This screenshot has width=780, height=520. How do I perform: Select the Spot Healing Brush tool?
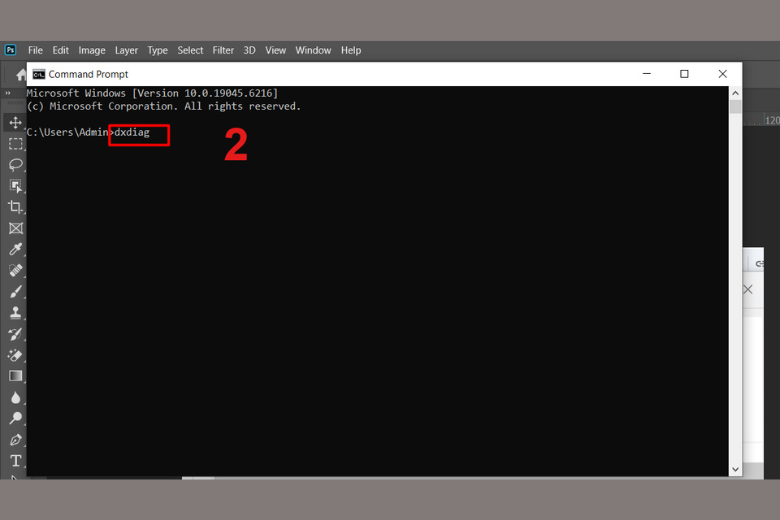(x=15, y=270)
